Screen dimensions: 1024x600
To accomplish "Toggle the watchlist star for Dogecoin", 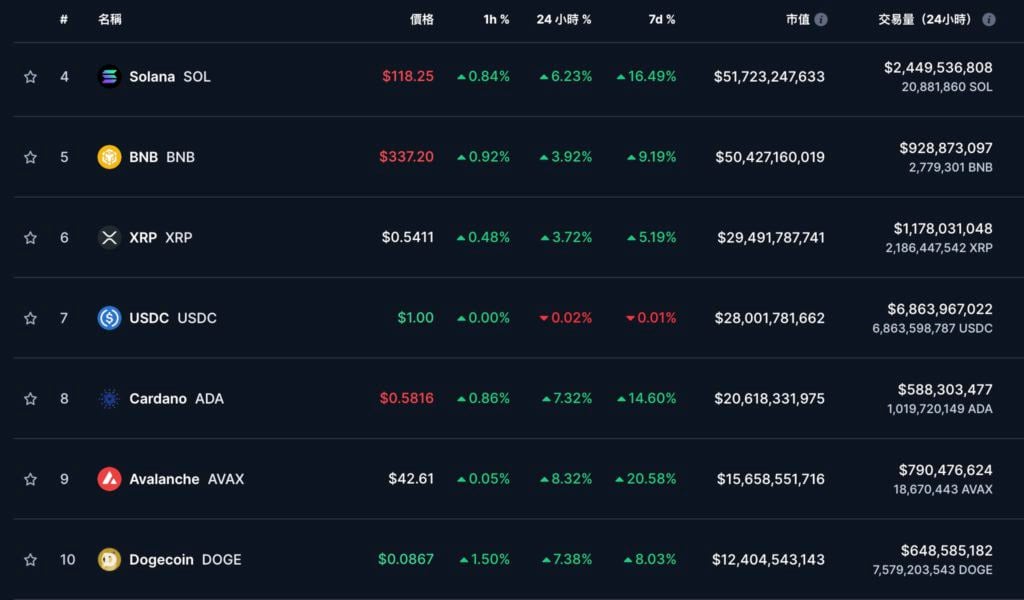I will (30, 560).
